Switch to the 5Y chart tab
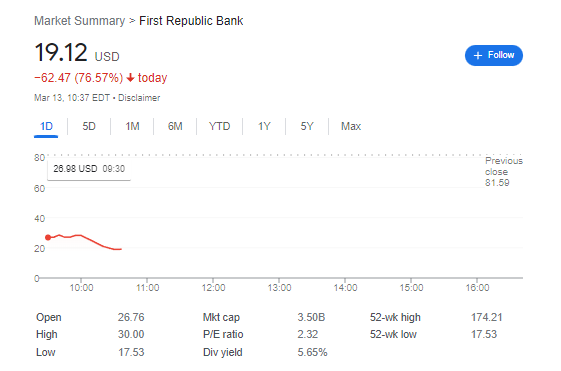561x371 pixels. (x=307, y=126)
